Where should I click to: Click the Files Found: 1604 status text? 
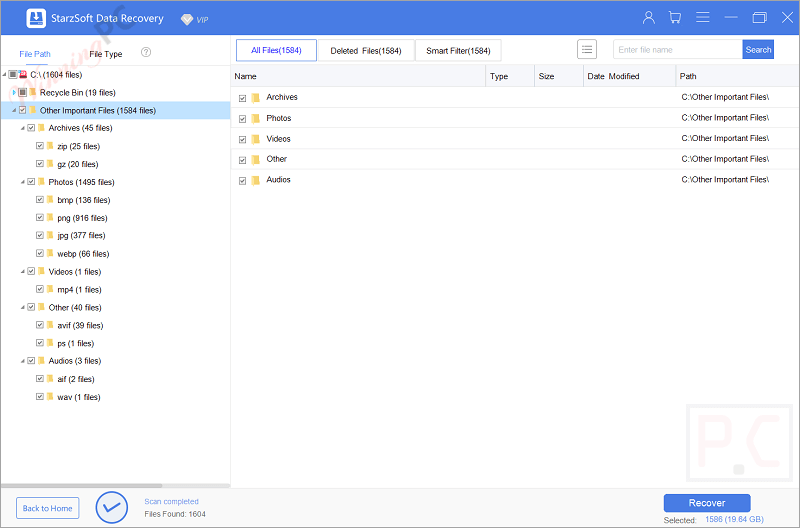click(175, 514)
